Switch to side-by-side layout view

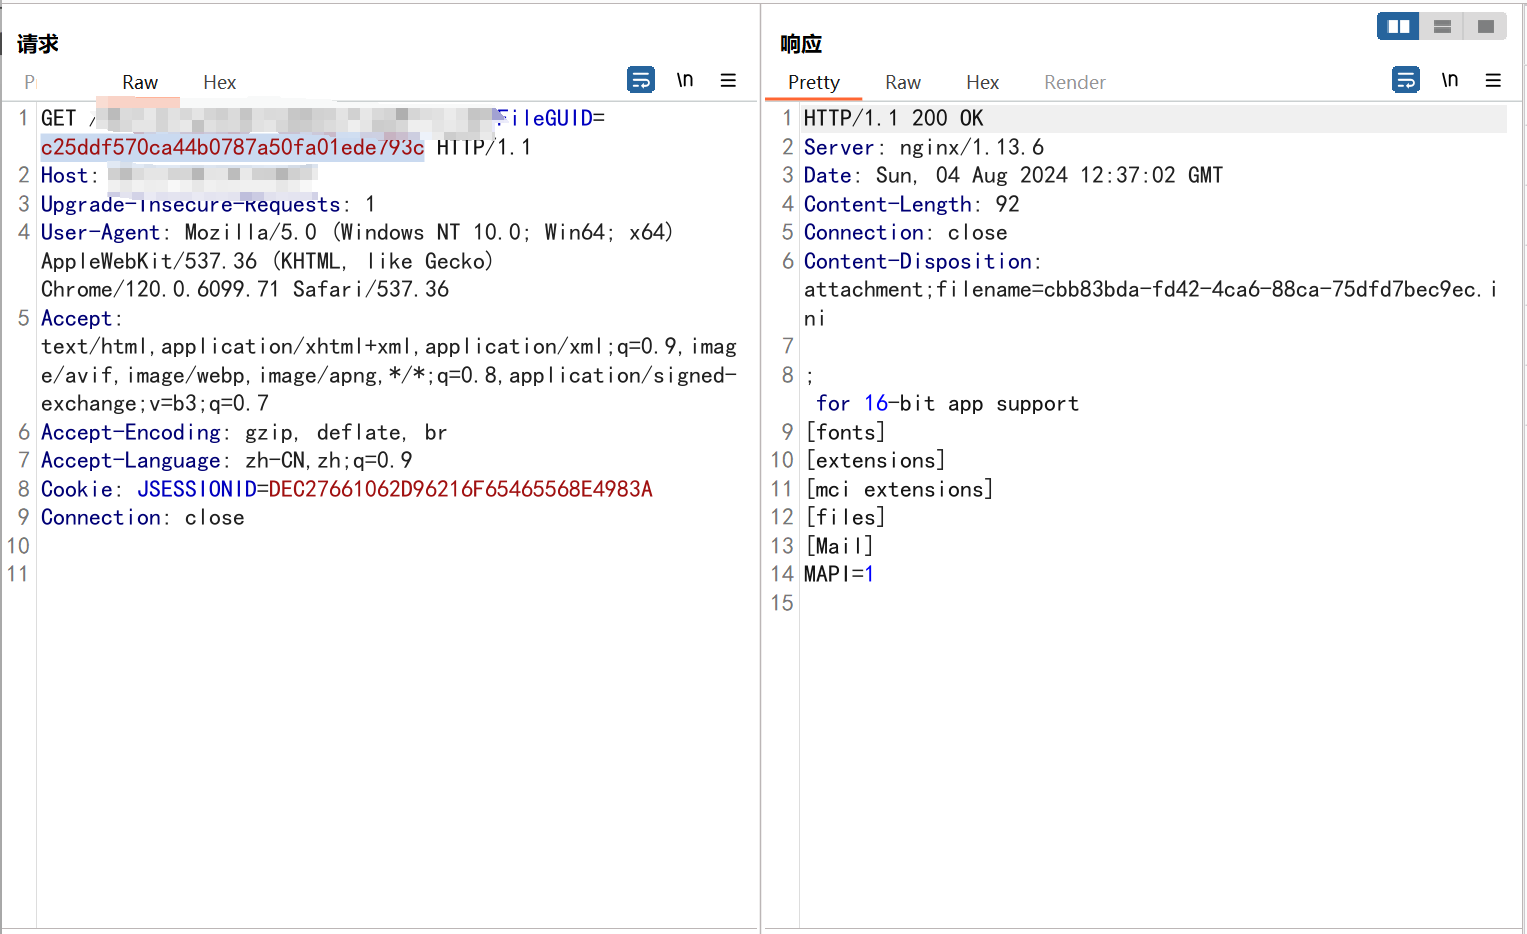pyautogui.click(x=1398, y=26)
